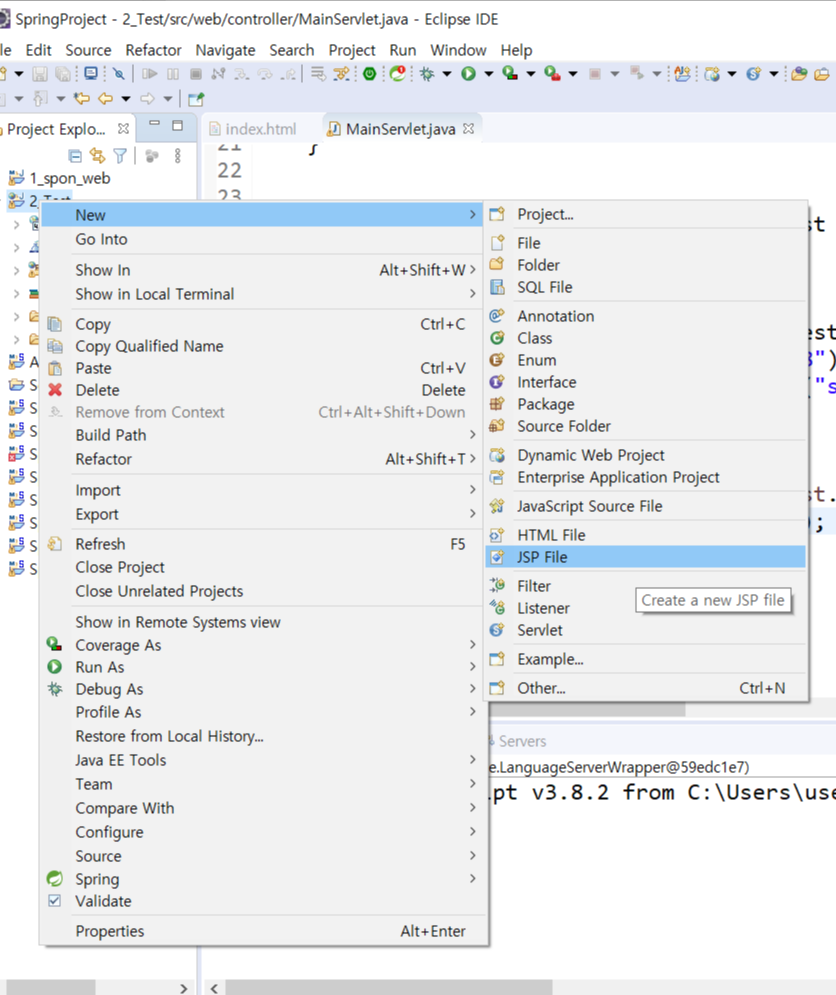
Task: Select Interface from the New submenu
Action: (x=645, y=382)
